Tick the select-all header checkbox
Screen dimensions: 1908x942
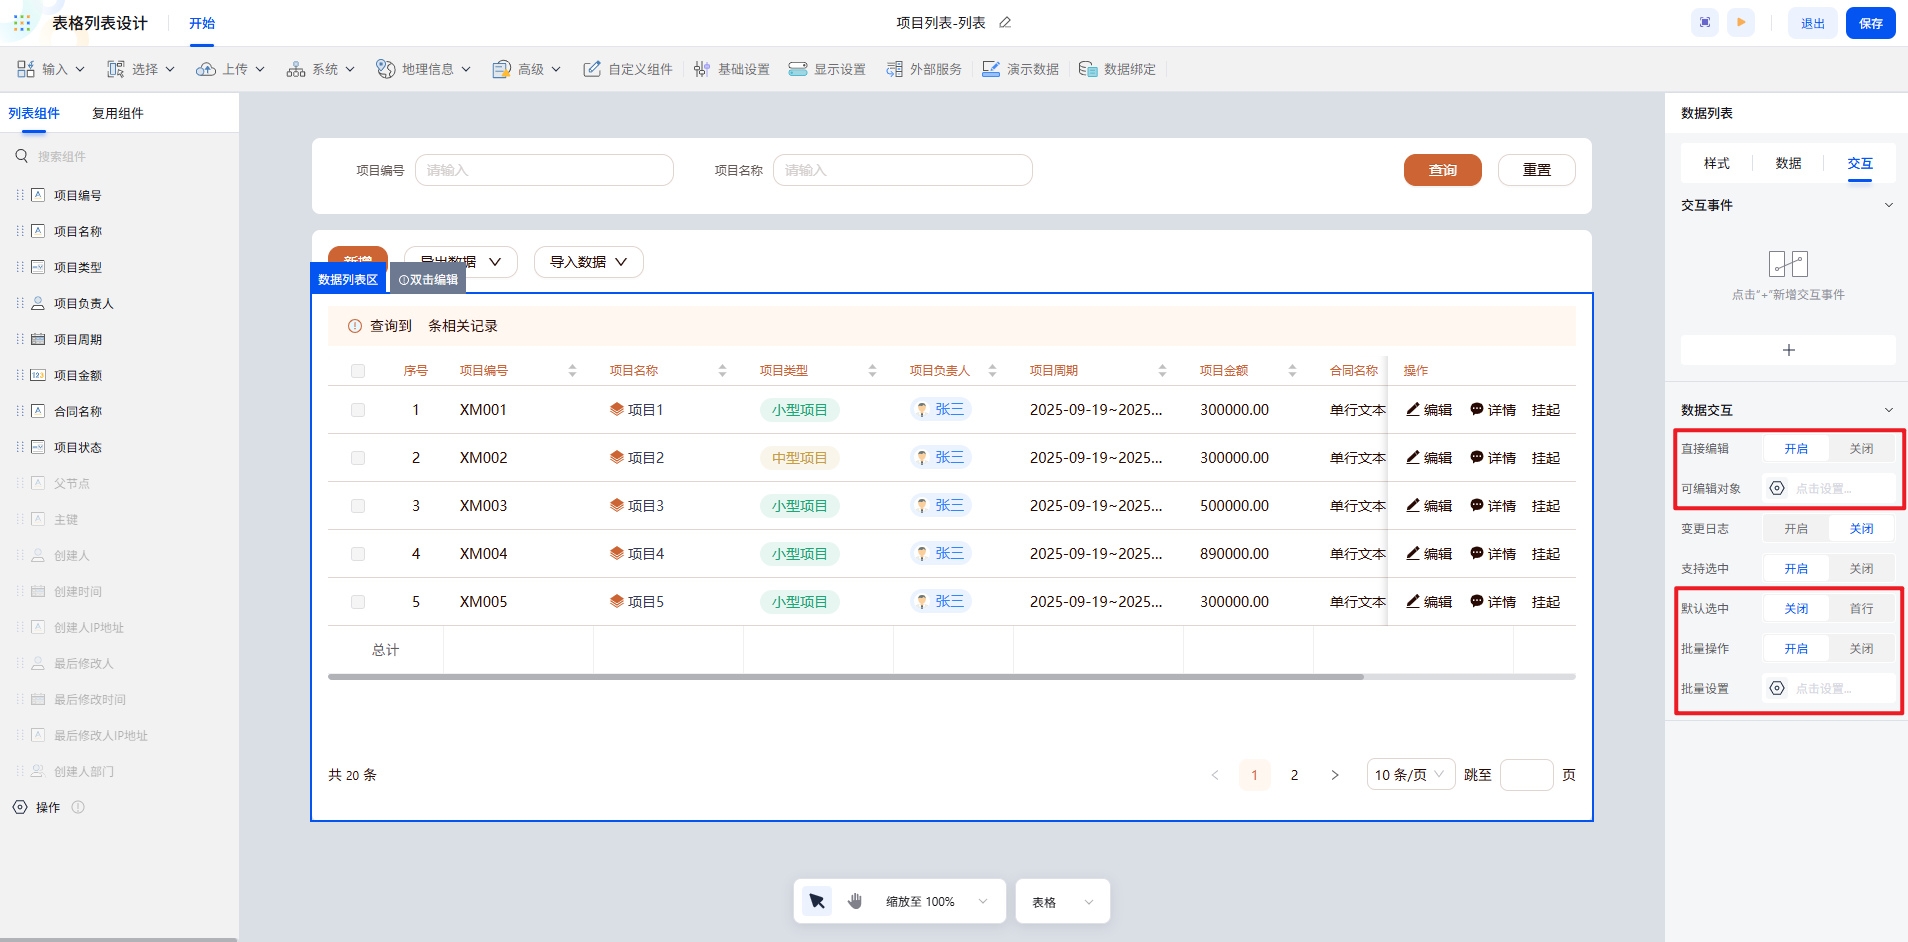(x=358, y=371)
